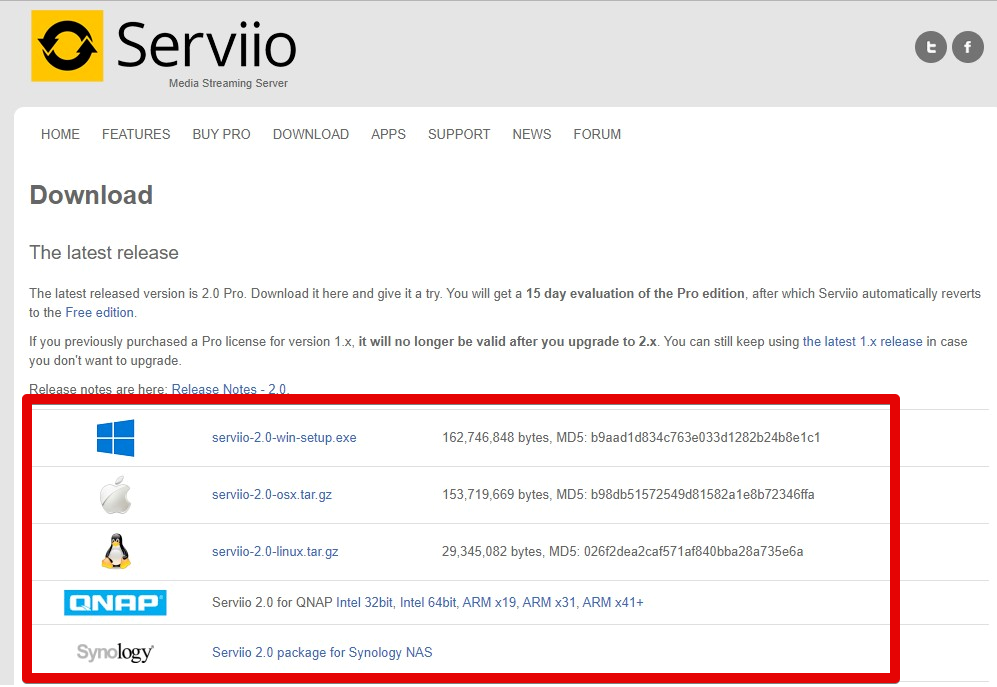Download serviio-2.0-win-setup.exe
This screenshot has height=687, width=997.
click(x=284, y=438)
